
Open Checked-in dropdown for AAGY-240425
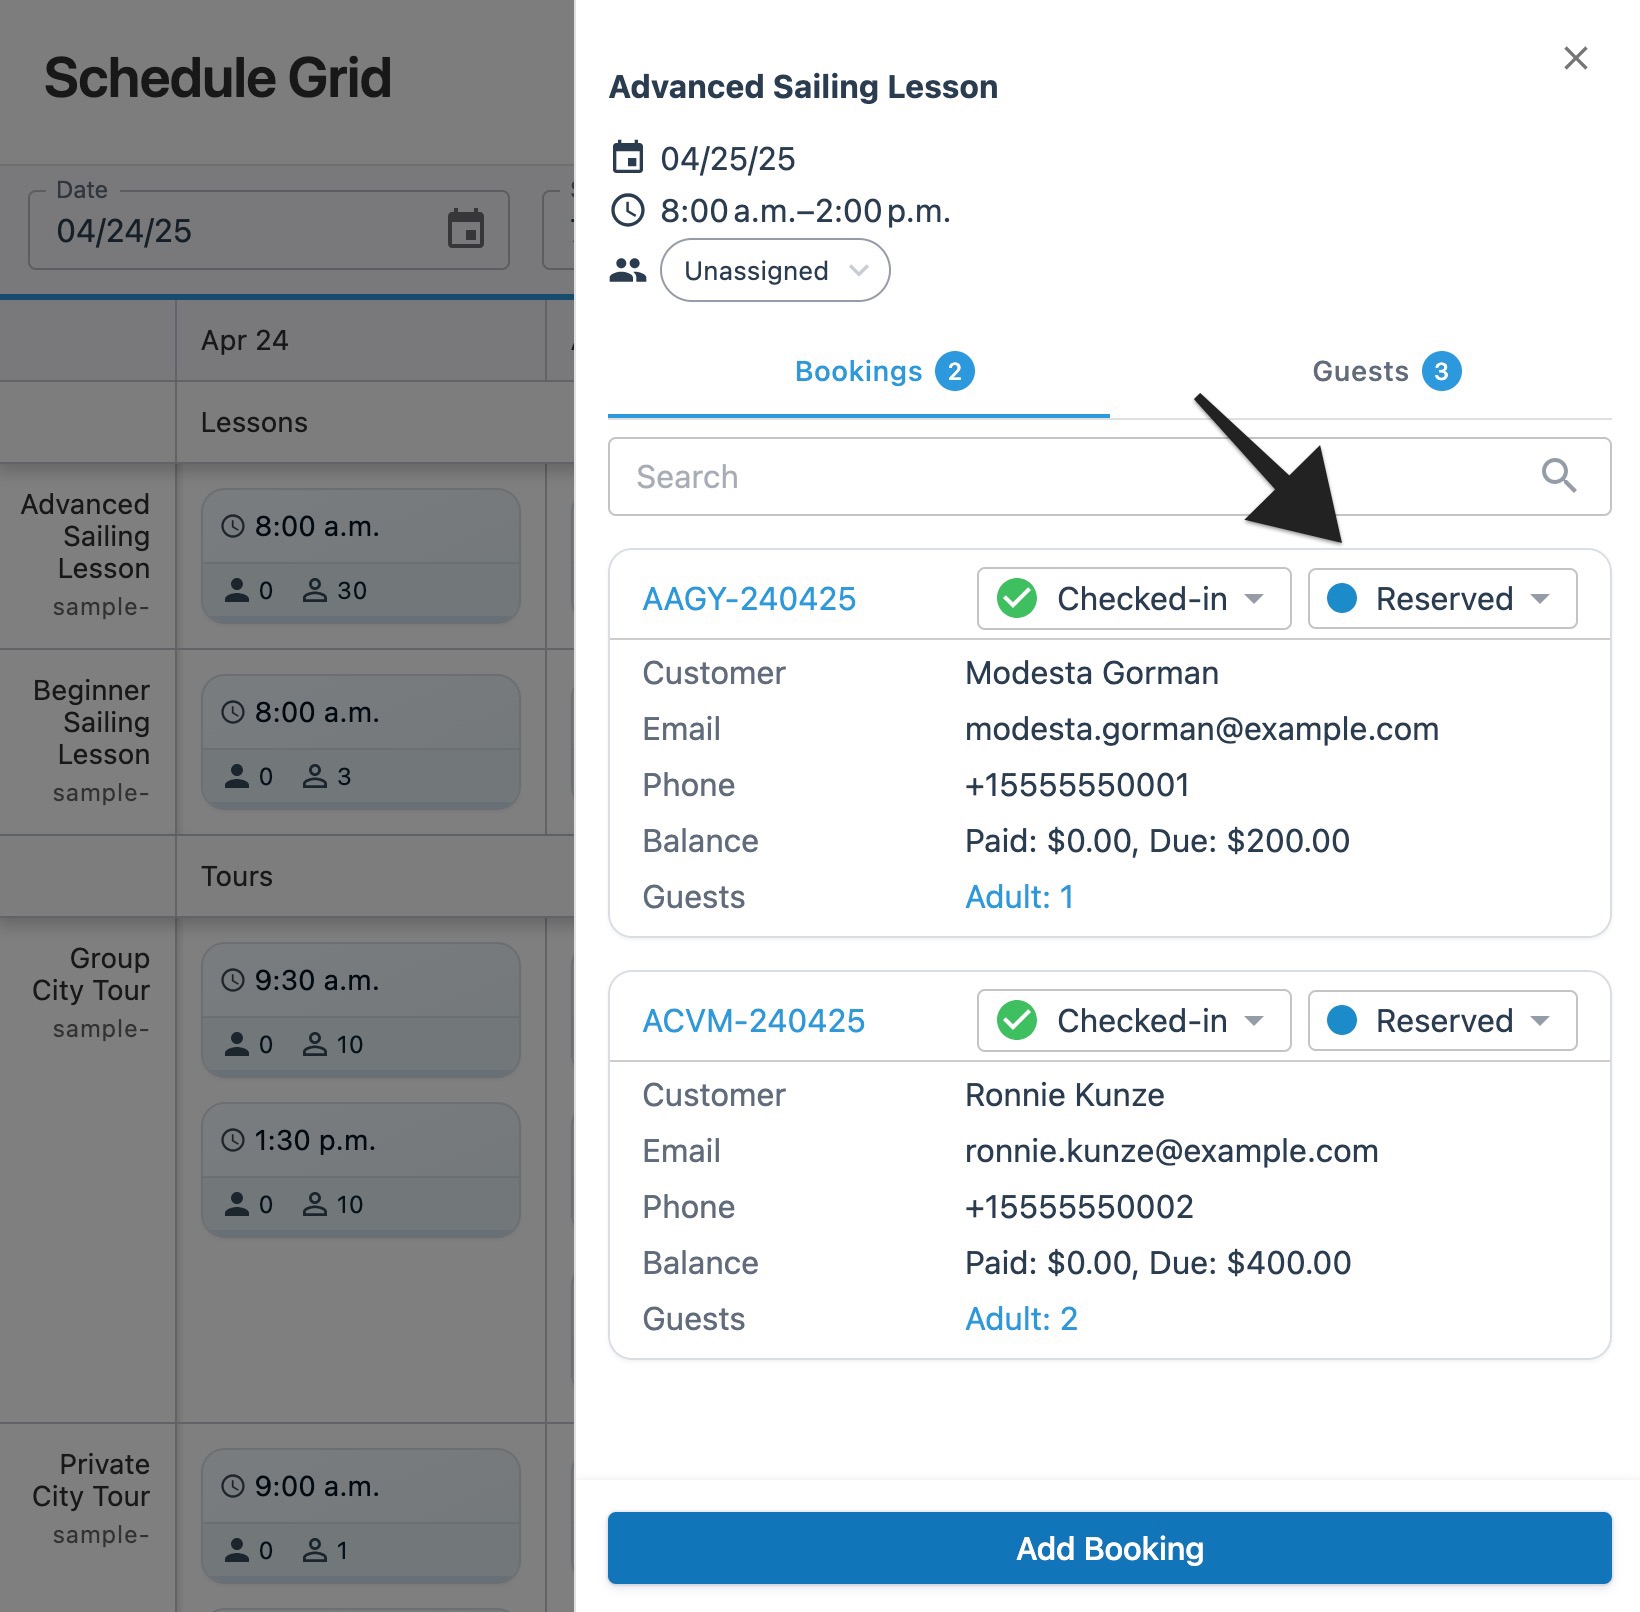coord(1134,599)
